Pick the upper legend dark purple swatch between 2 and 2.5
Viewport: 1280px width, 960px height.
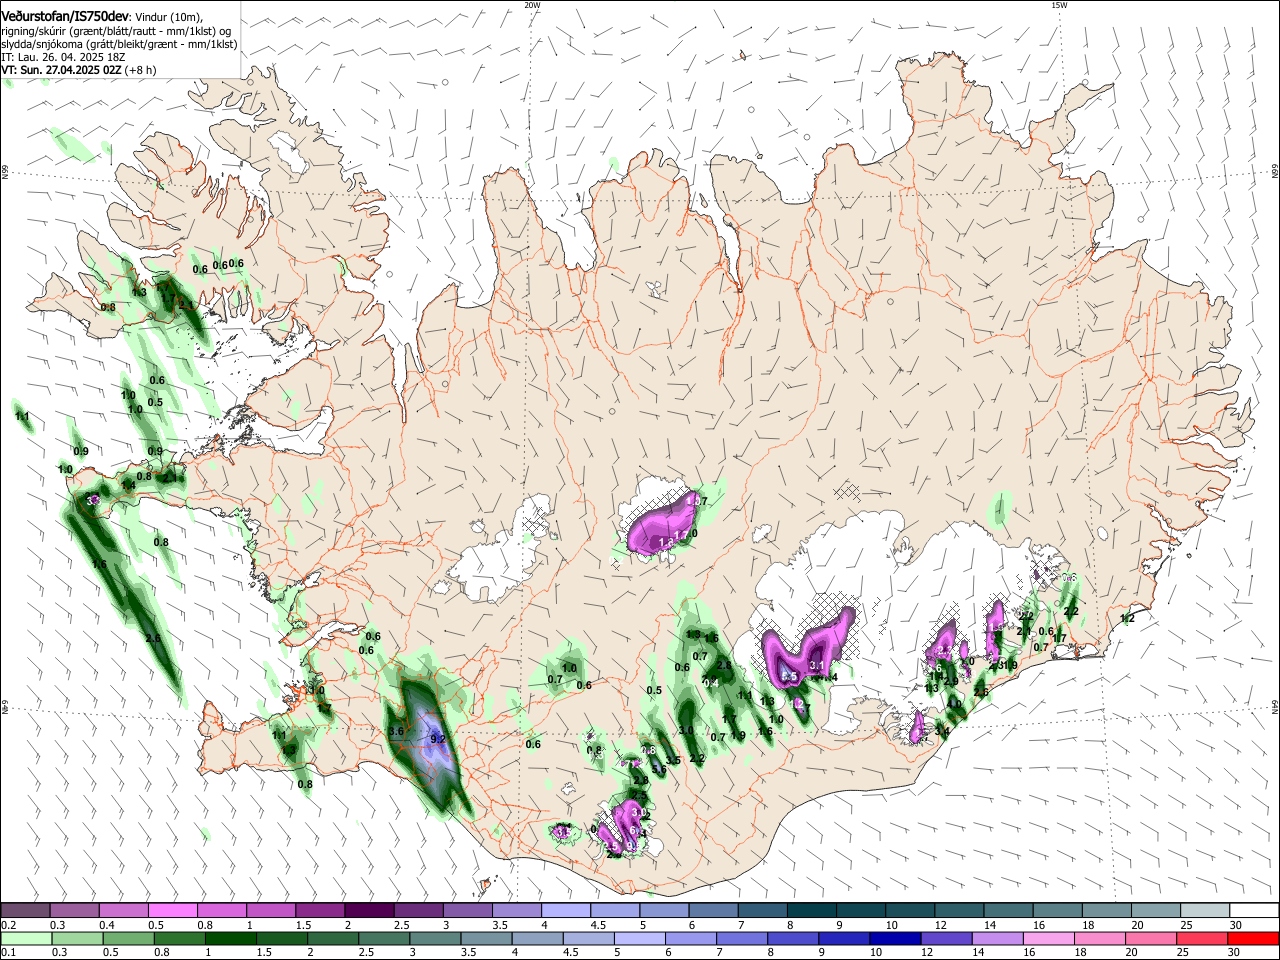point(369,910)
